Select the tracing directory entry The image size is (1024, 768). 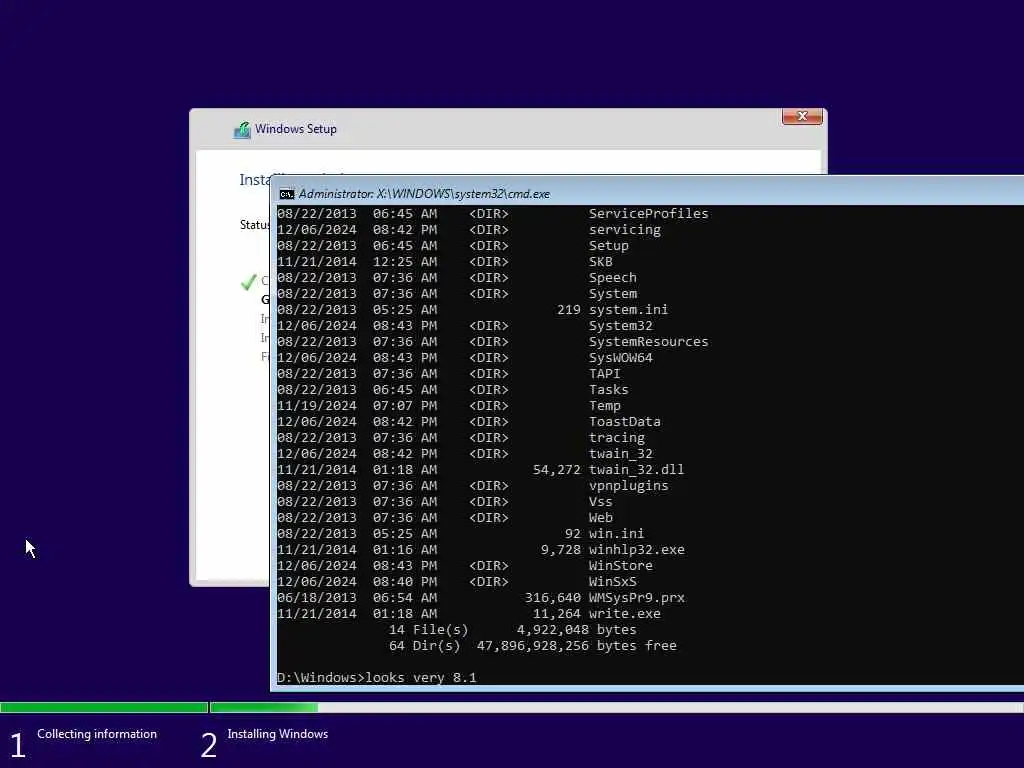(460, 438)
